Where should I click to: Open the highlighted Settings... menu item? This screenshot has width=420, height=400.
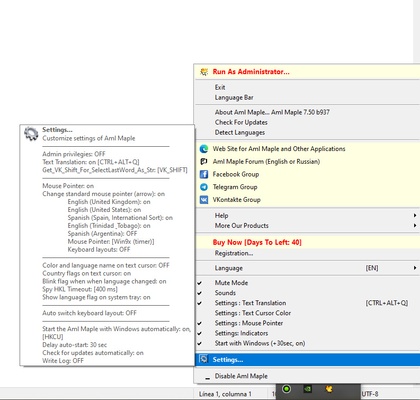click(307, 360)
